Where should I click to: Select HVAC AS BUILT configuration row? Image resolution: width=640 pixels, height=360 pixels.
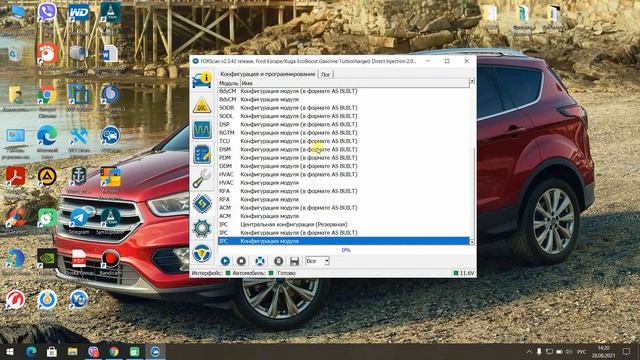click(344, 174)
